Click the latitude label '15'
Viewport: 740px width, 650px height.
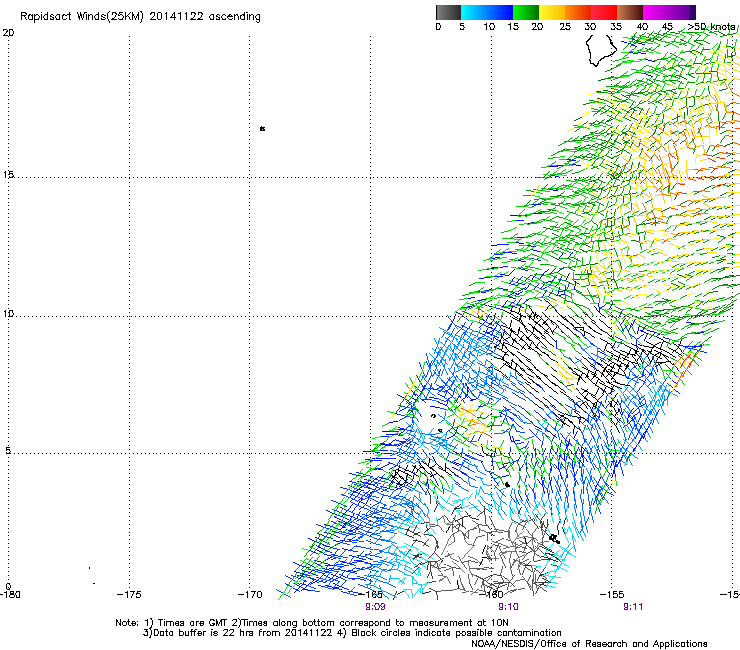(x=8, y=175)
